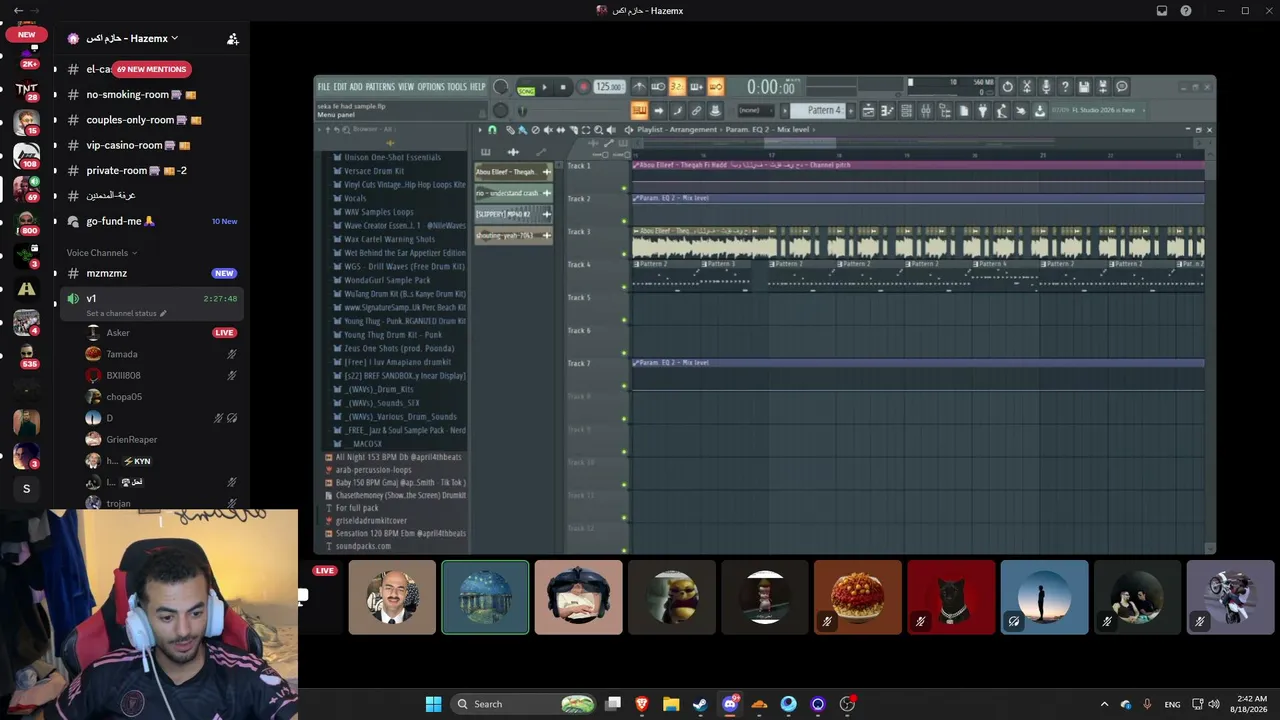Image resolution: width=1280 pixels, height=720 pixels.
Task: Stop playback in FL Studio transport
Action: 563,87
